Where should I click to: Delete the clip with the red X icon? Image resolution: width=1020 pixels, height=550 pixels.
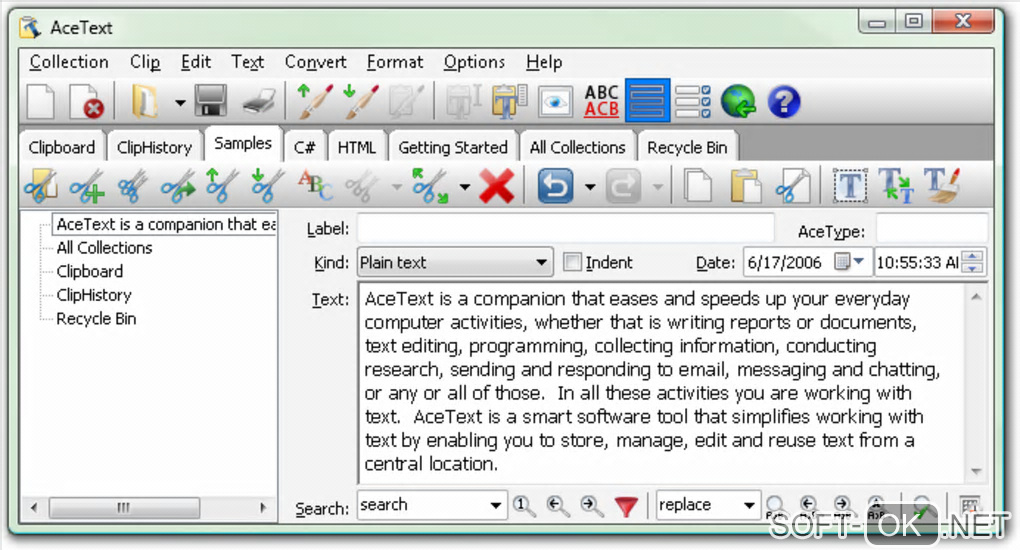point(497,186)
